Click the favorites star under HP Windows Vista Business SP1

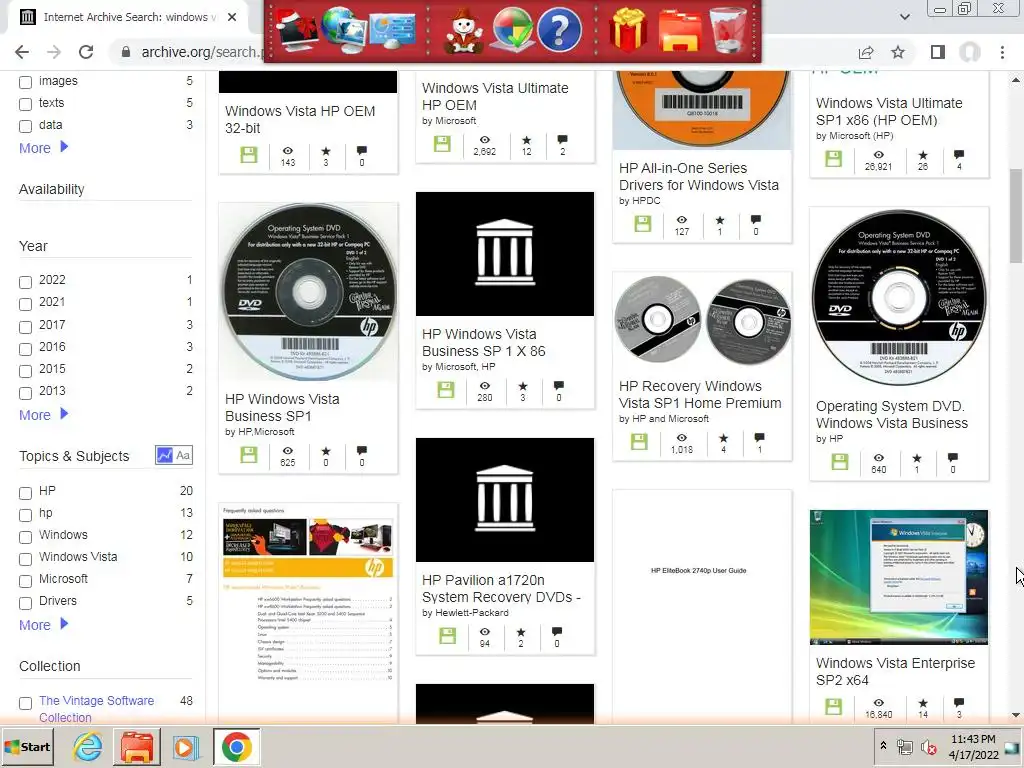(x=326, y=451)
